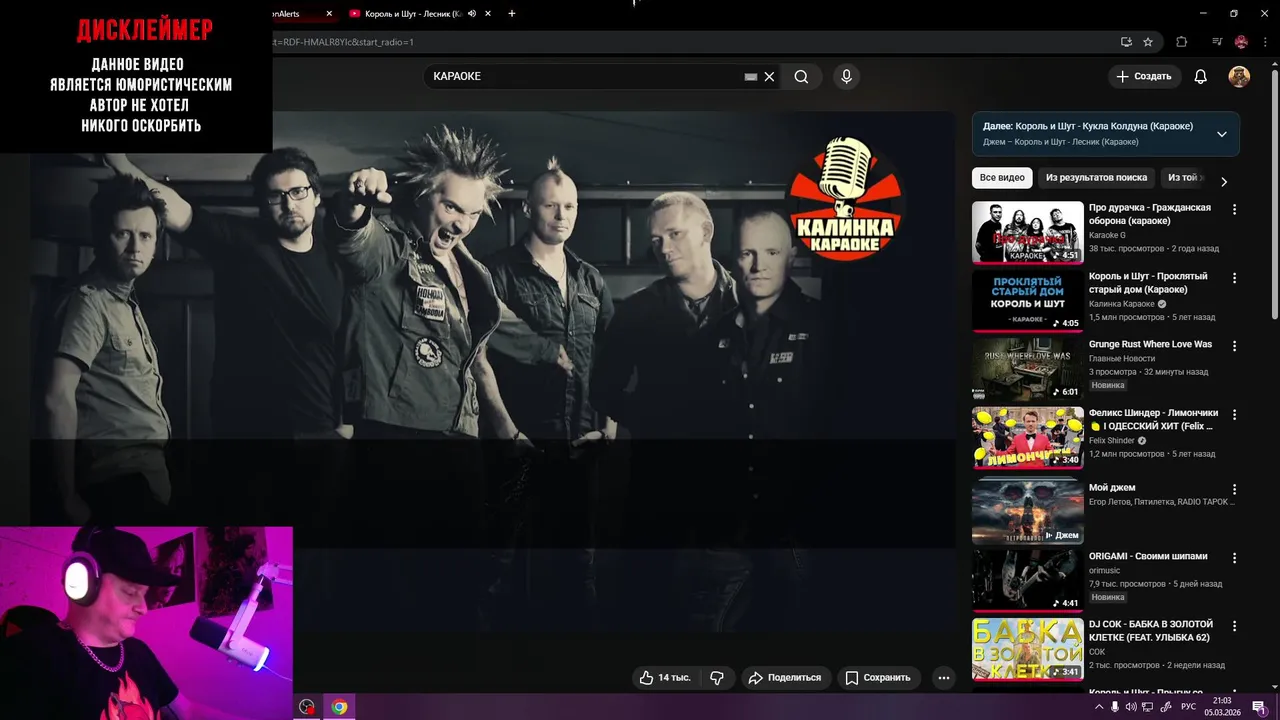The height and width of the screenshot is (720, 1280).
Task: Open the Chrome three-dot menu
Action: click(1265, 42)
